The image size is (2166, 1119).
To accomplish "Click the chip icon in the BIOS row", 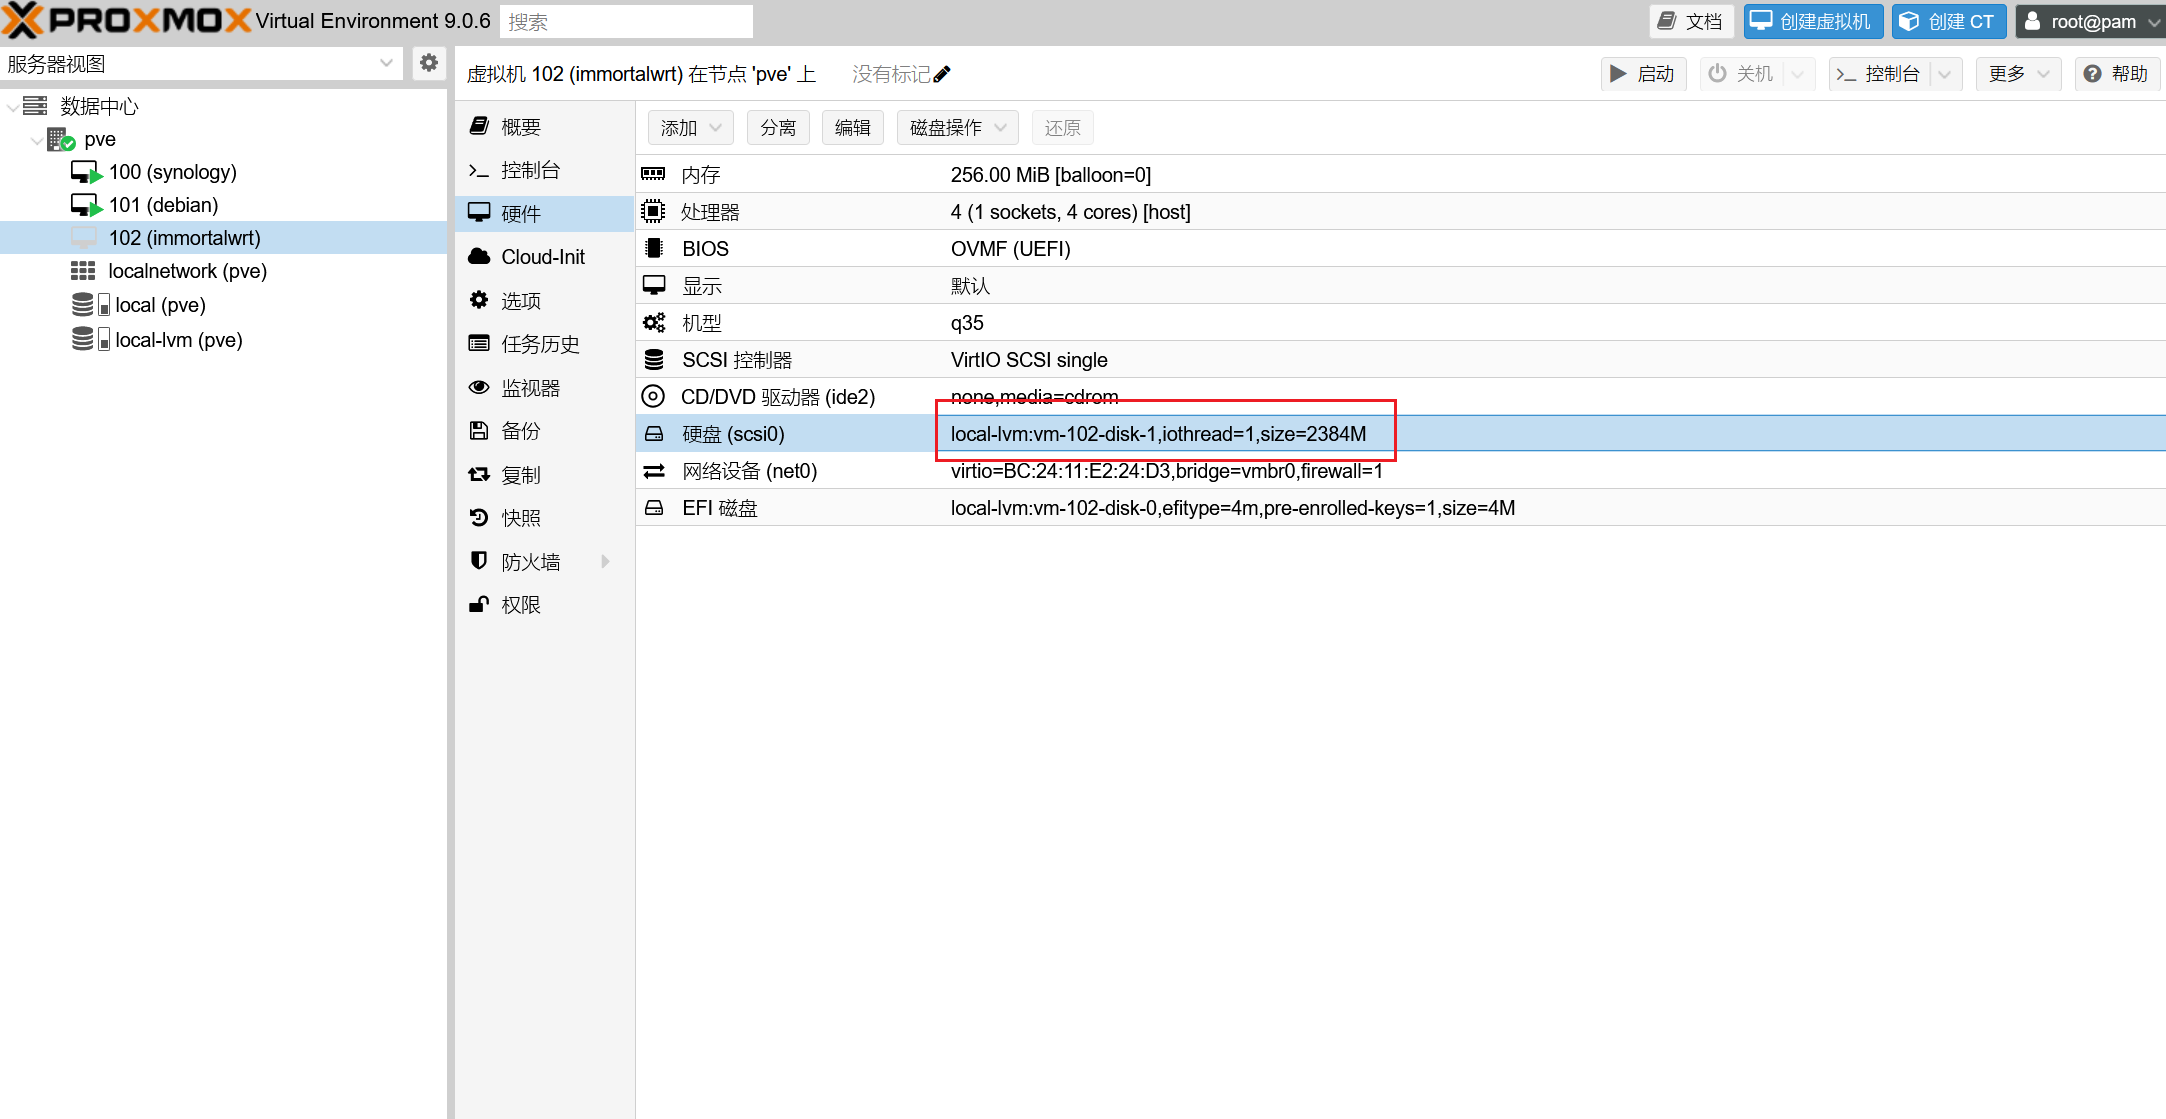I will pos(654,248).
